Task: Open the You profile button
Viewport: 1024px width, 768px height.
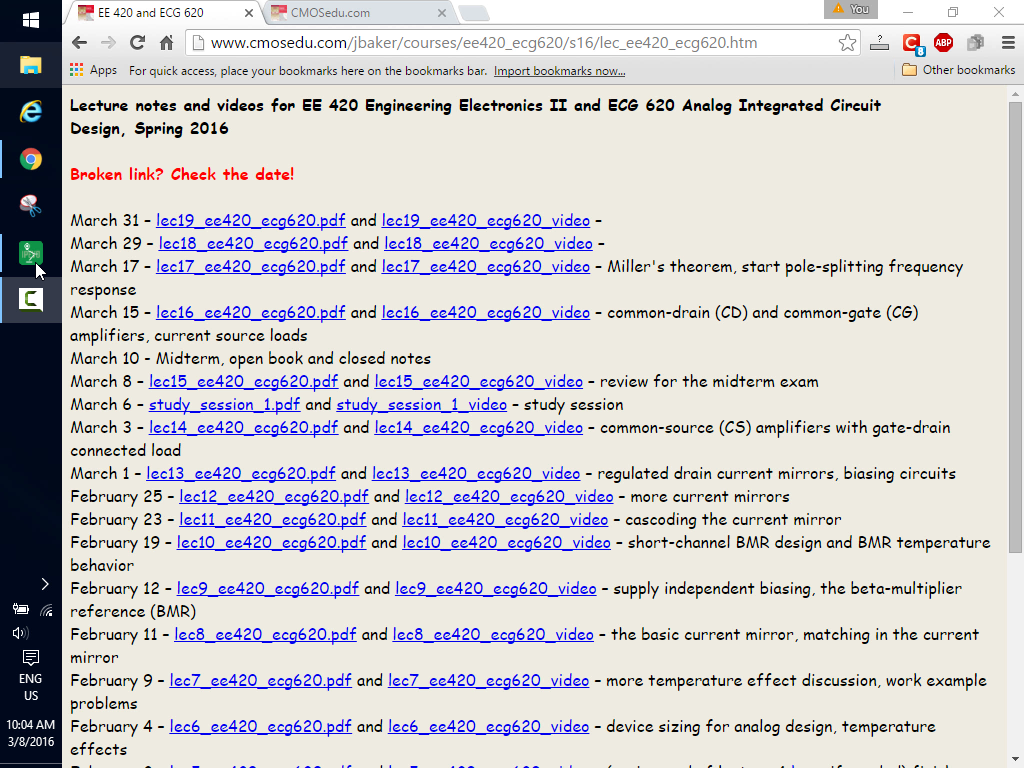Action: (851, 9)
